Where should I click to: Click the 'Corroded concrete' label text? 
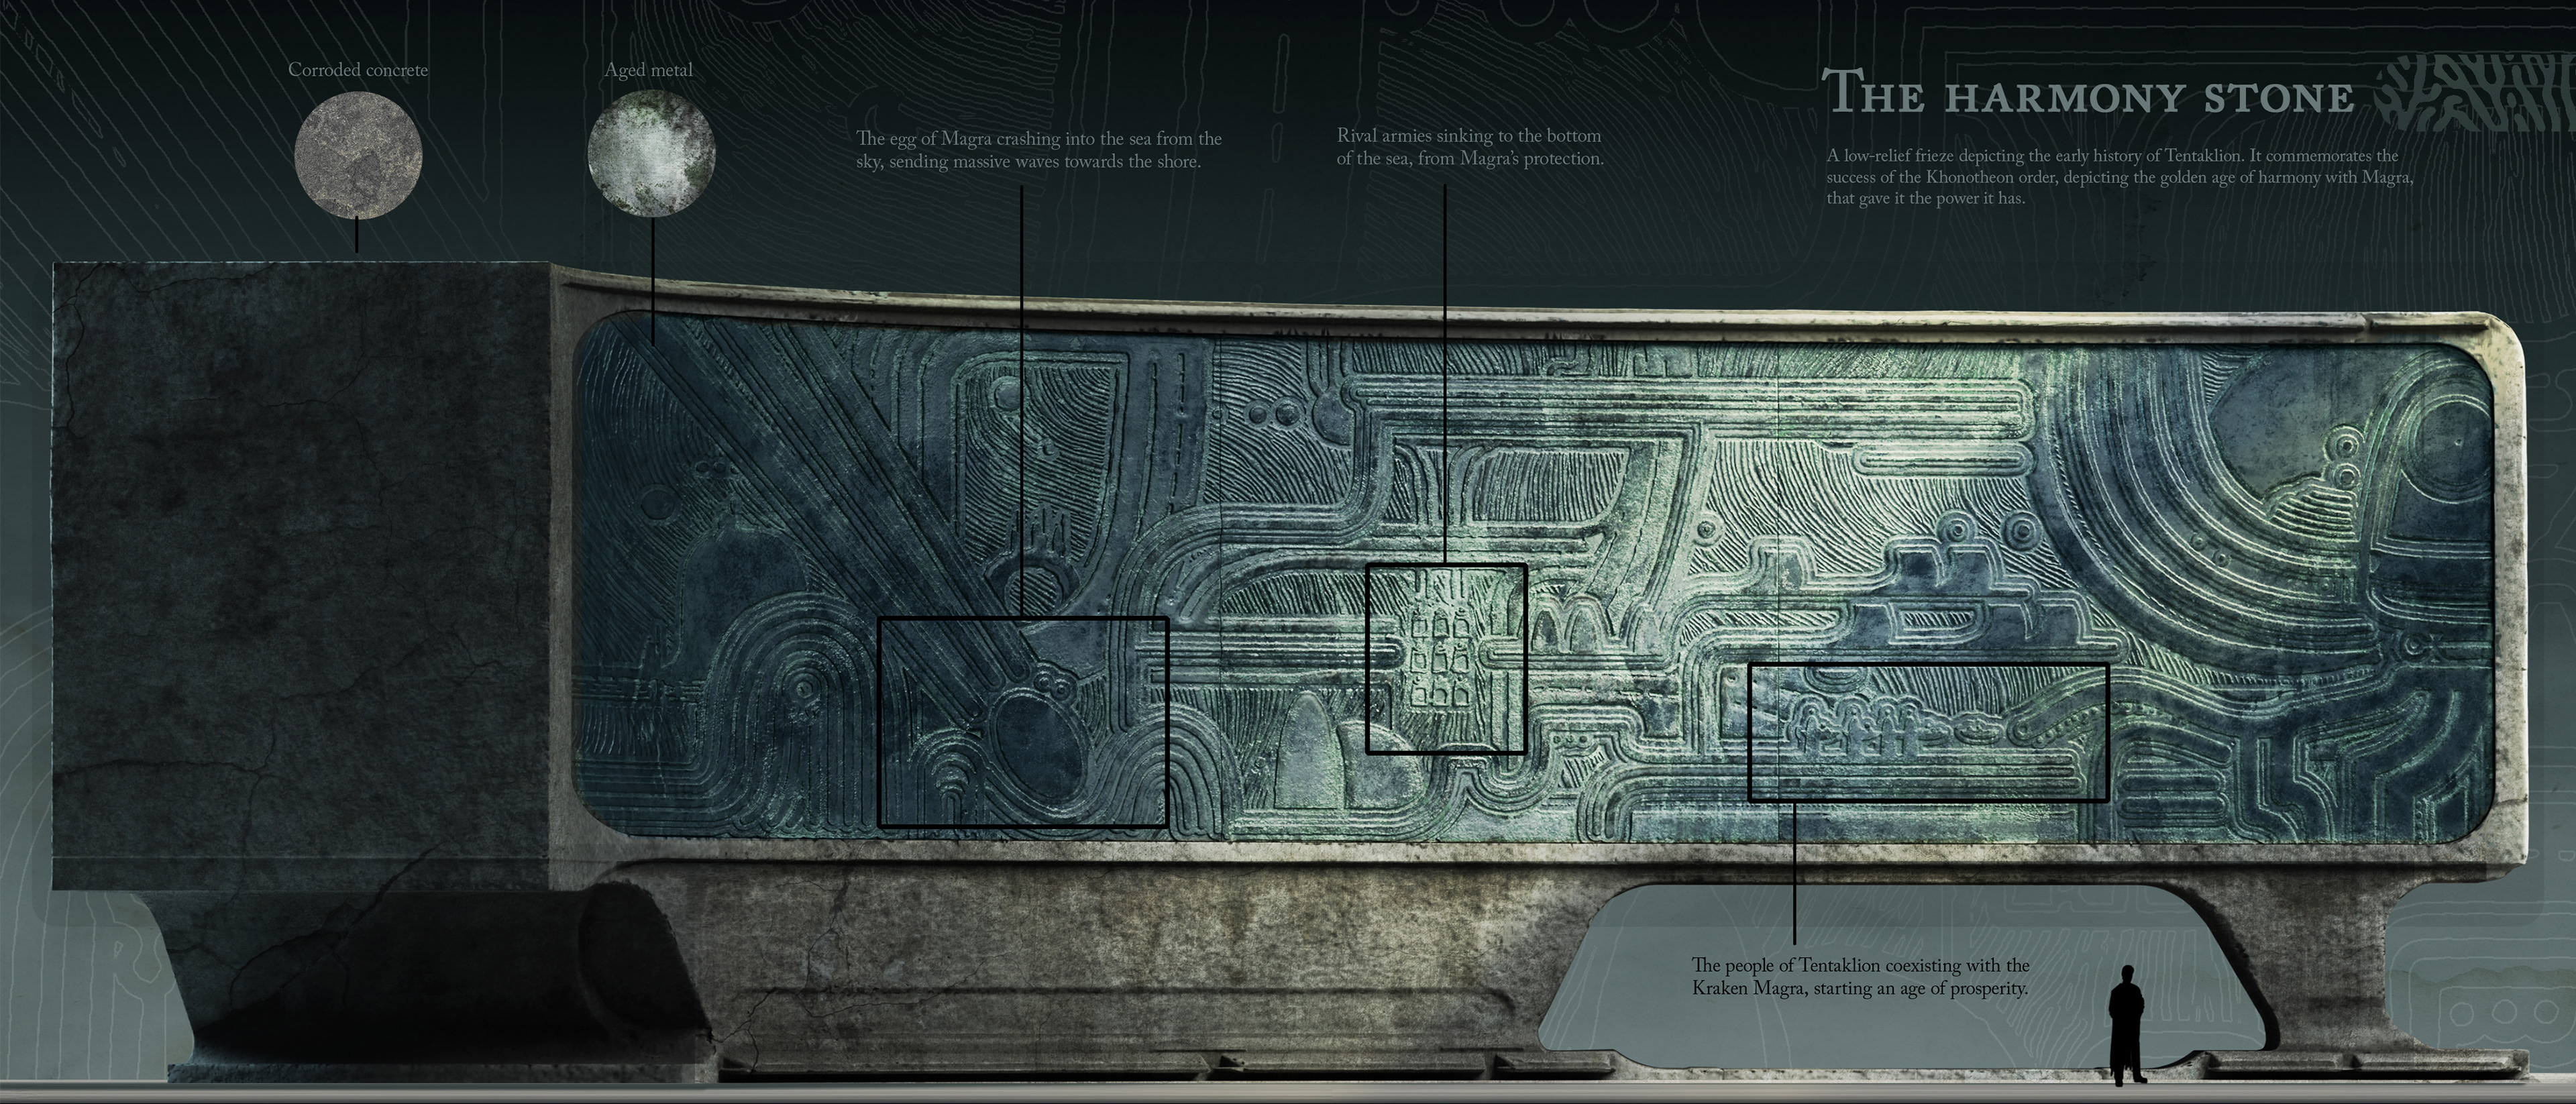[x=358, y=70]
